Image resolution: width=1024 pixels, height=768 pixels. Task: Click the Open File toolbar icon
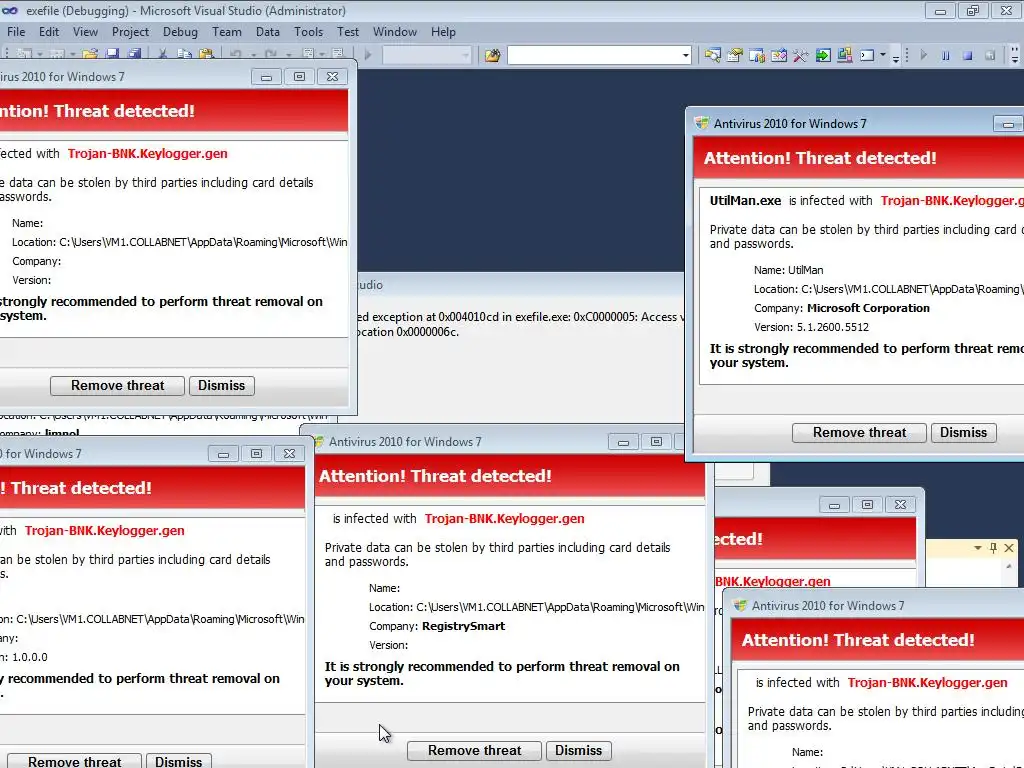tap(90, 54)
